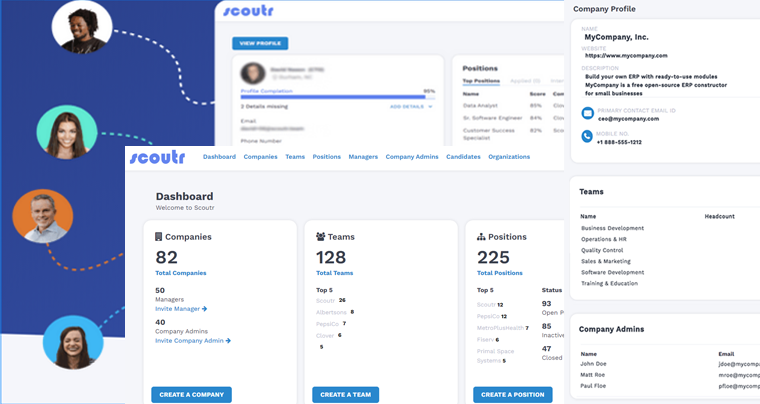Click Albertsons in Teams Top 5
760x404 pixels.
tap(331, 312)
